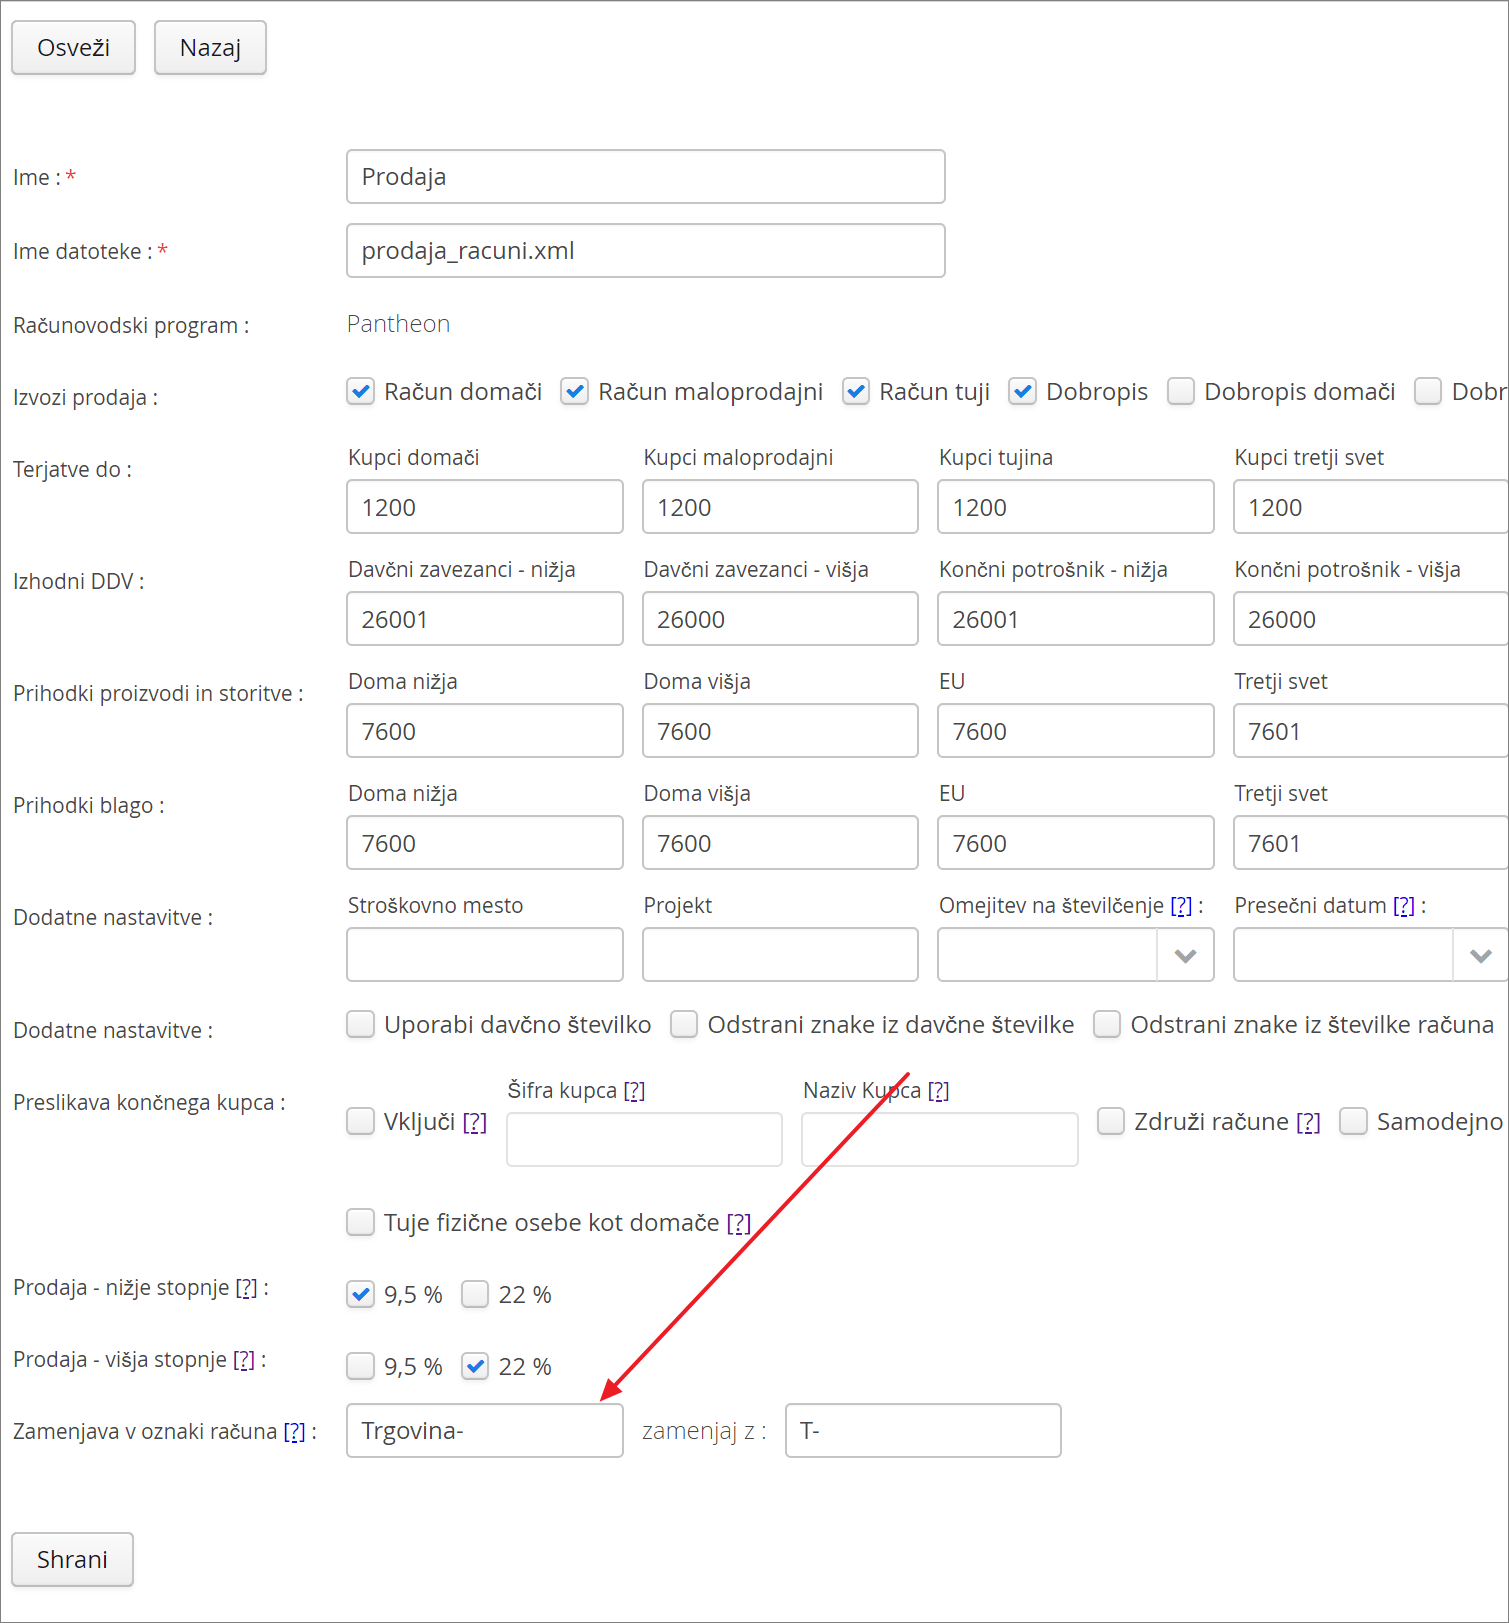Open help for Prodaja - nižje stopnje

[246, 1288]
